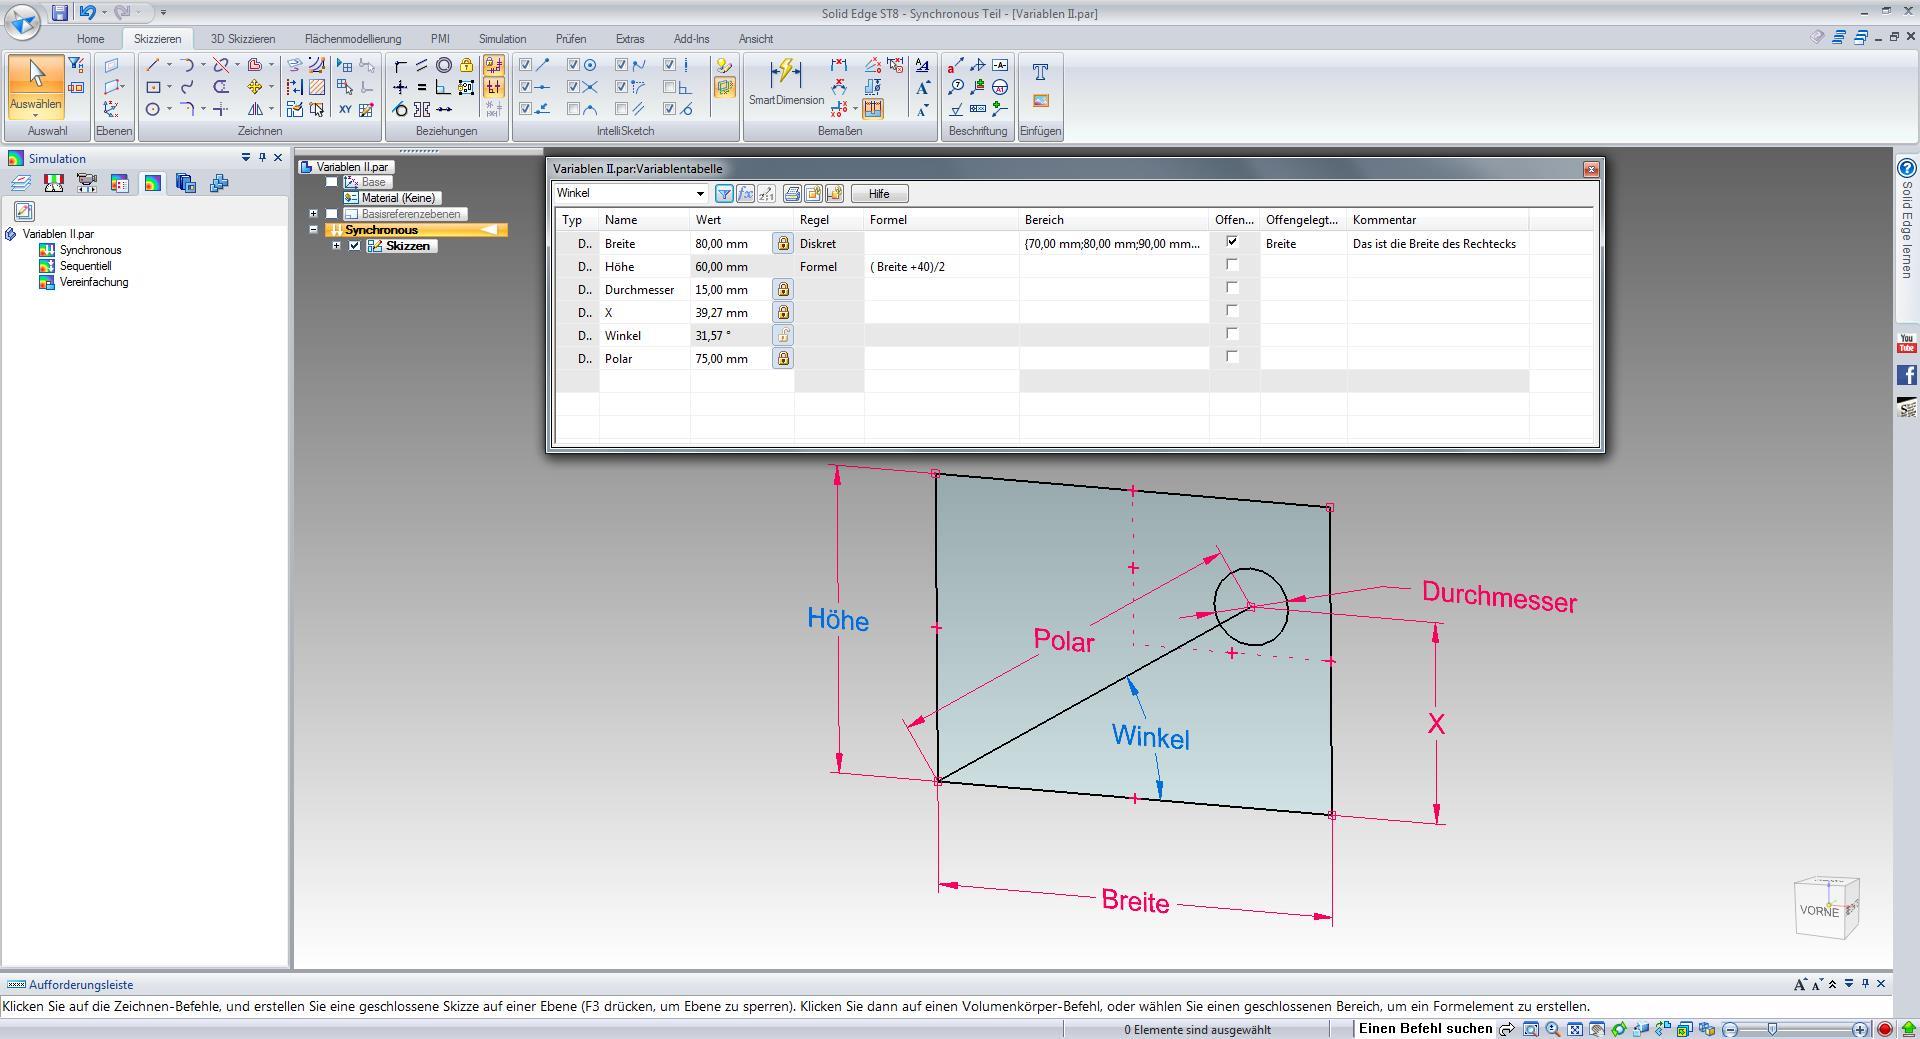Apply the Concentric relationship icon
The height and width of the screenshot is (1039, 1920).
click(x=444, y=65)
